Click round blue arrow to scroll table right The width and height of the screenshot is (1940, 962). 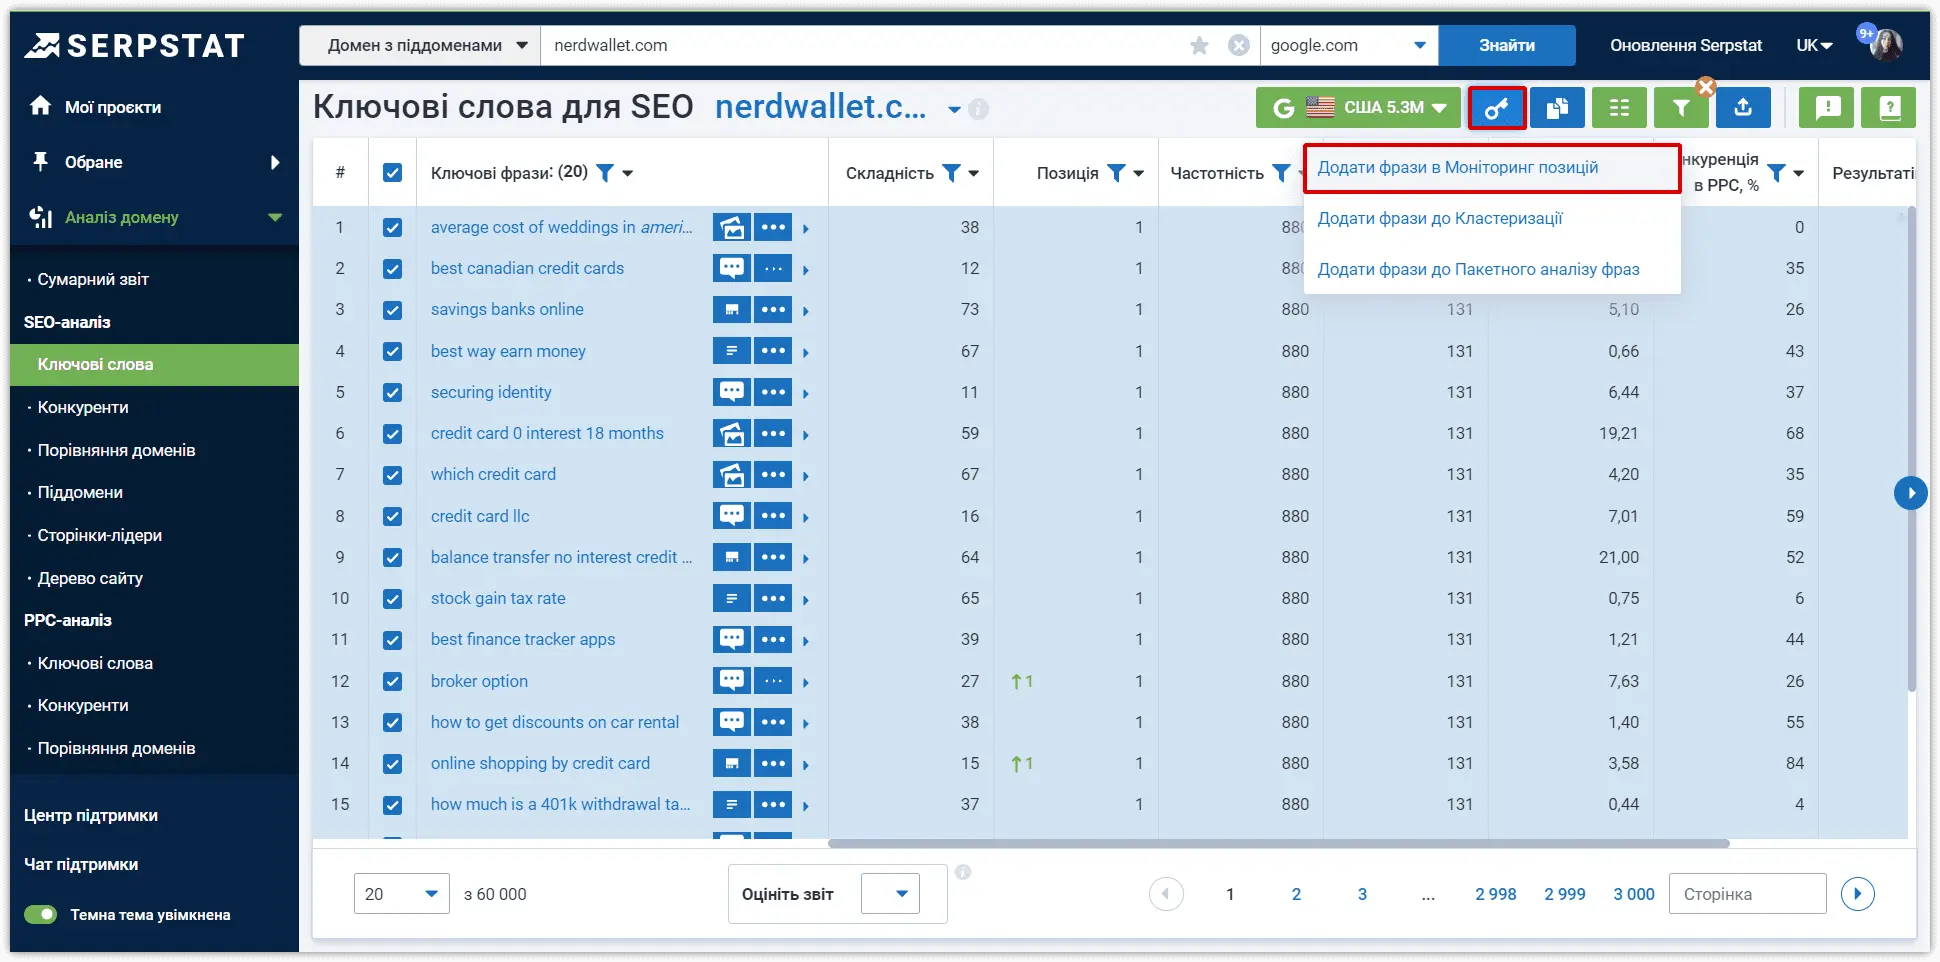pyautogui.click(x=1910, y=493)
